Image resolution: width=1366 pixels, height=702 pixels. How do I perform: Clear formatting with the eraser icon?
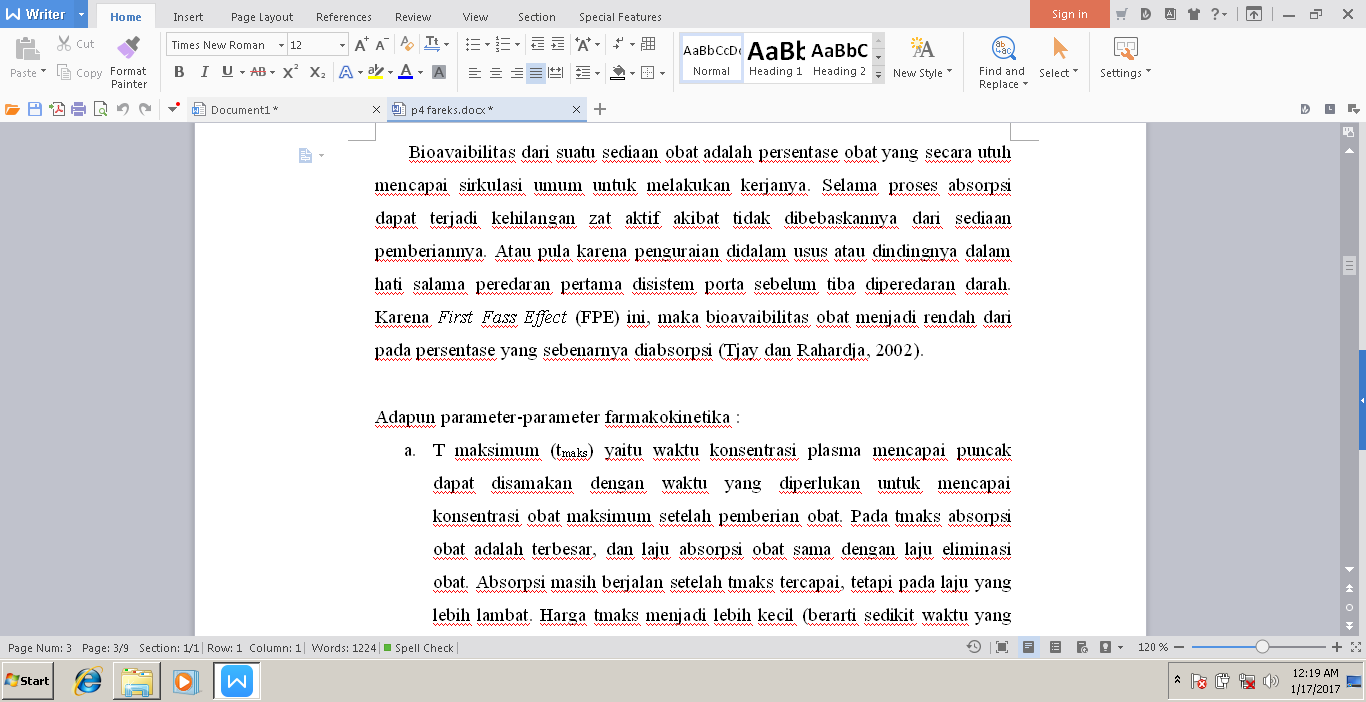[406, 45]
